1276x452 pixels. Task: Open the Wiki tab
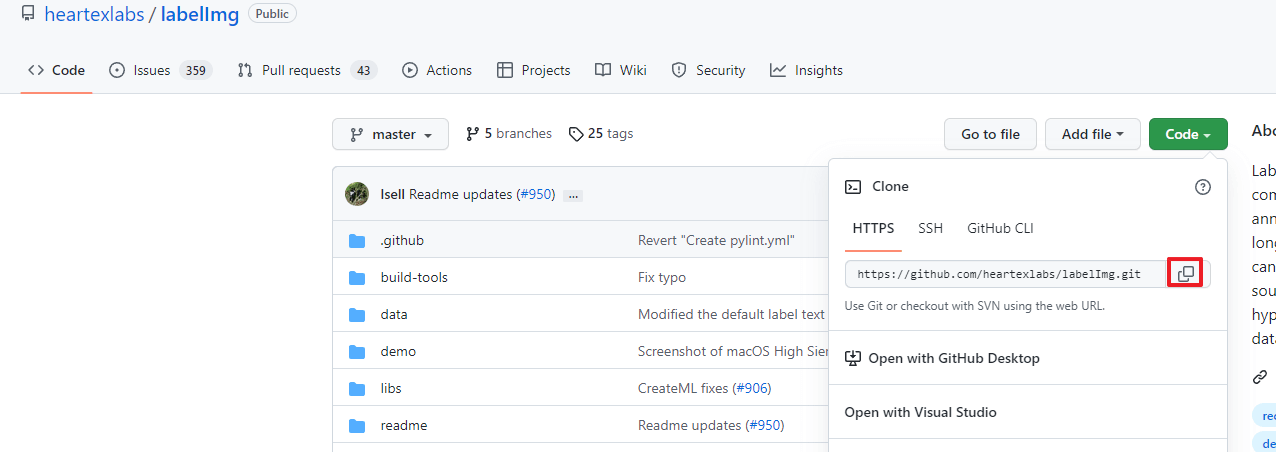621,70
